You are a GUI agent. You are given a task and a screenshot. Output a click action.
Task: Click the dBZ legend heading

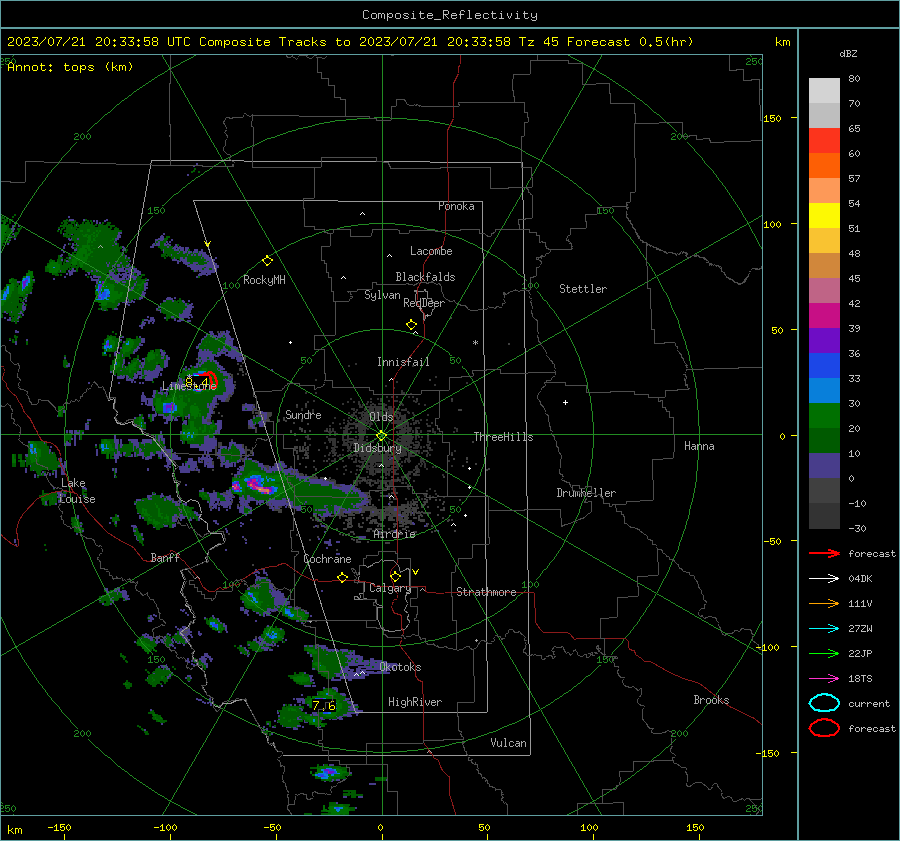848,53
